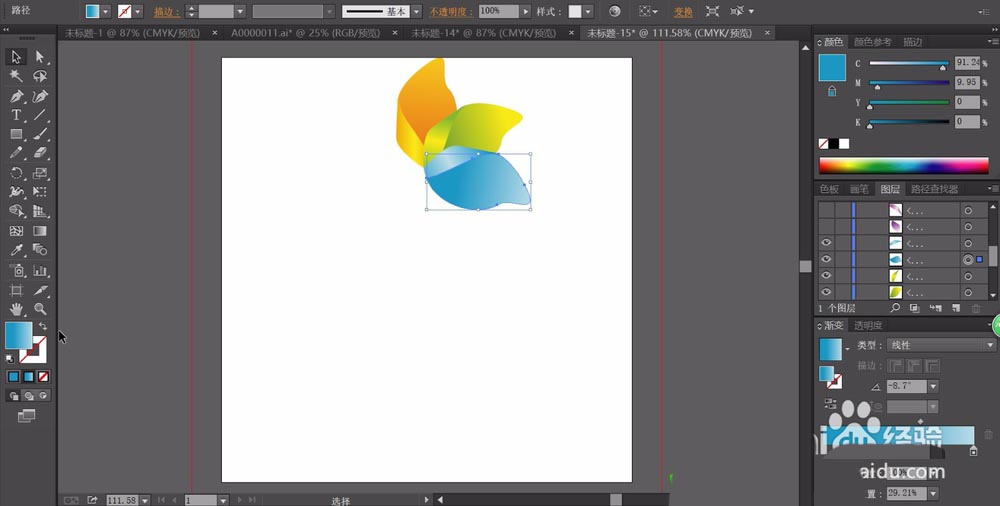The image size is (1000, 506).
Task: Open the stroke weight dropdown
Action: (240, 11)
